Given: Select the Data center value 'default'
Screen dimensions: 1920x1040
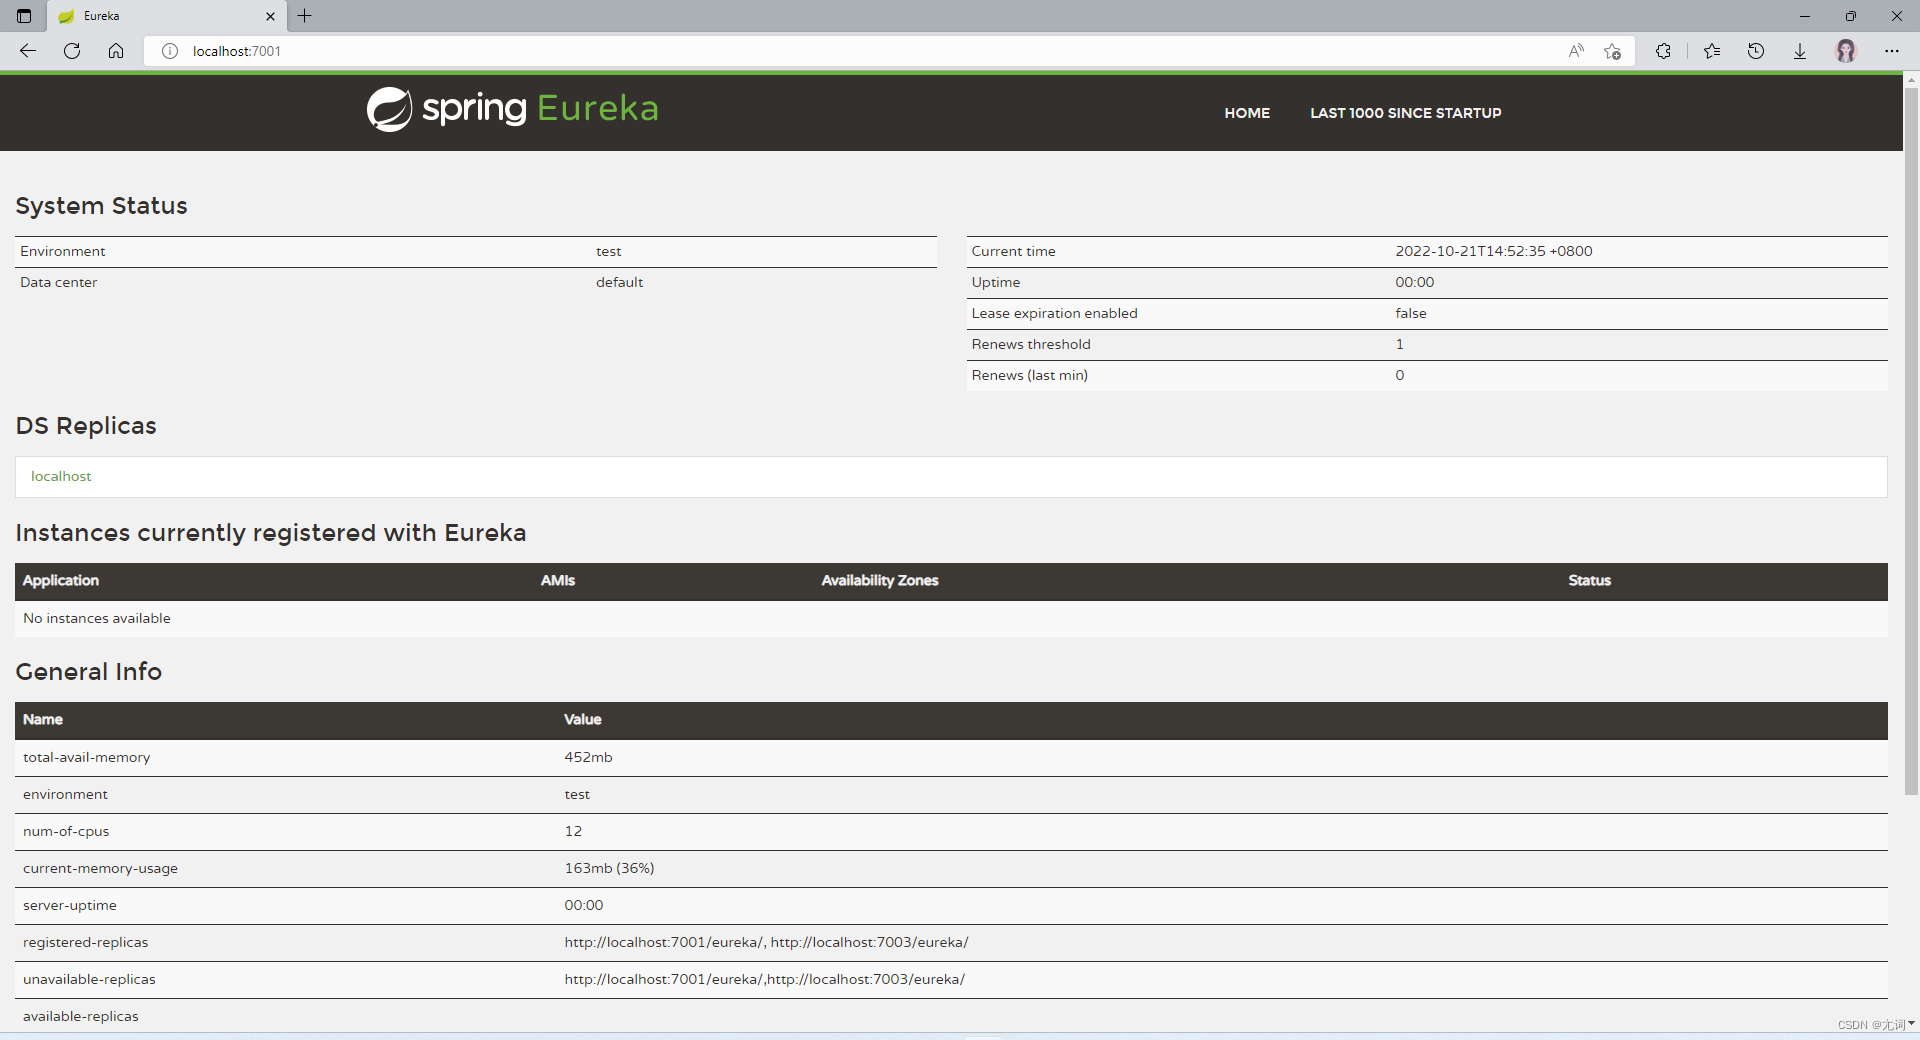Looking at the screenshot, I should (x=619, y=282).
